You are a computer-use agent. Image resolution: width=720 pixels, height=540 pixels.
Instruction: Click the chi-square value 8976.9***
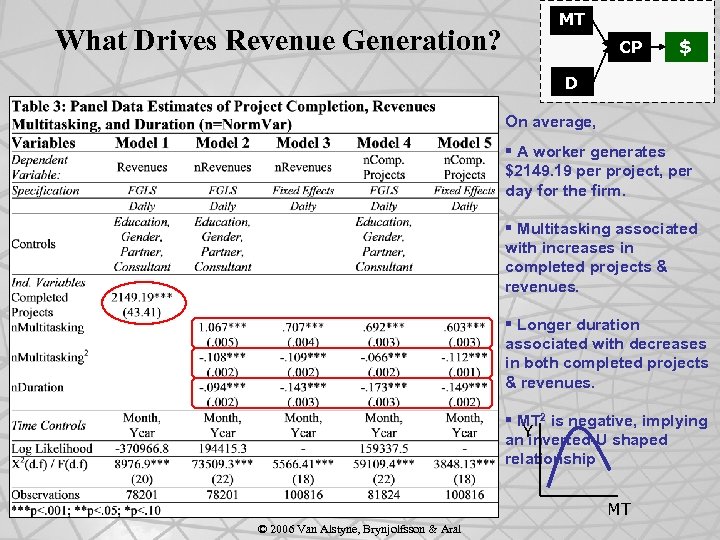142,464
